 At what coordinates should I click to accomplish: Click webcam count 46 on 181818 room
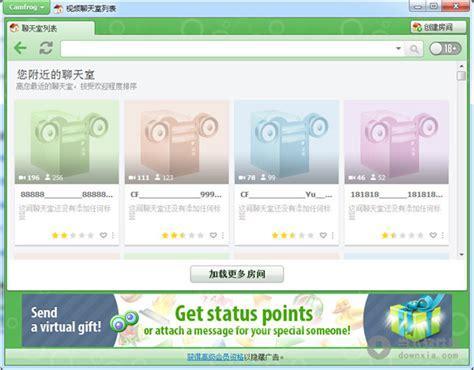(357, 178)
